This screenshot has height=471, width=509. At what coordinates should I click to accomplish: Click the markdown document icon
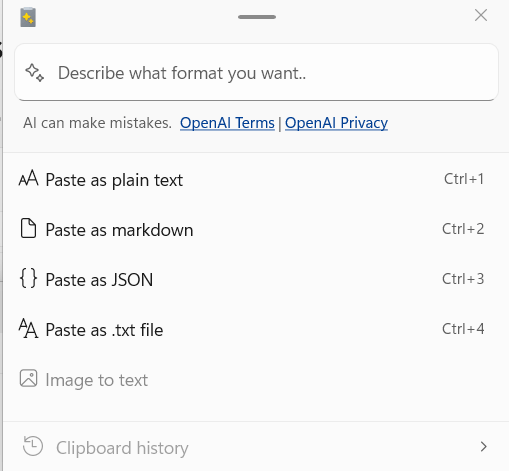28,228
